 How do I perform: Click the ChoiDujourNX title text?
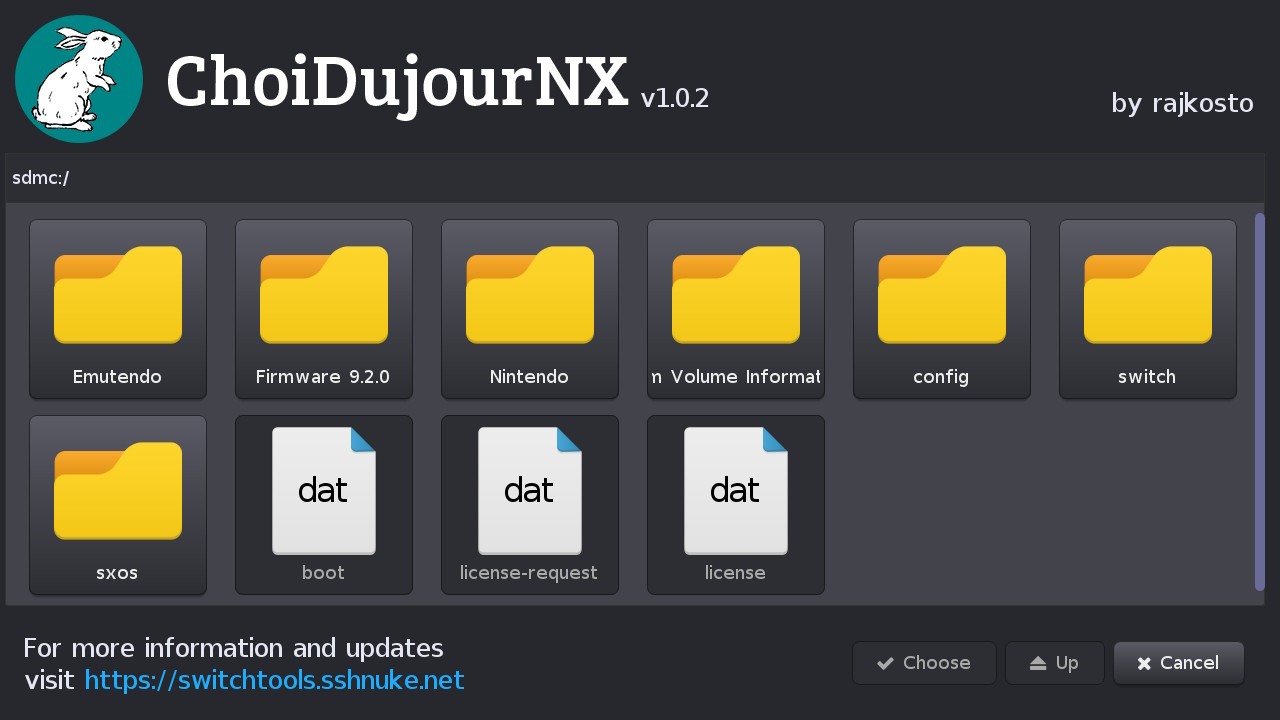click(397, 82)
